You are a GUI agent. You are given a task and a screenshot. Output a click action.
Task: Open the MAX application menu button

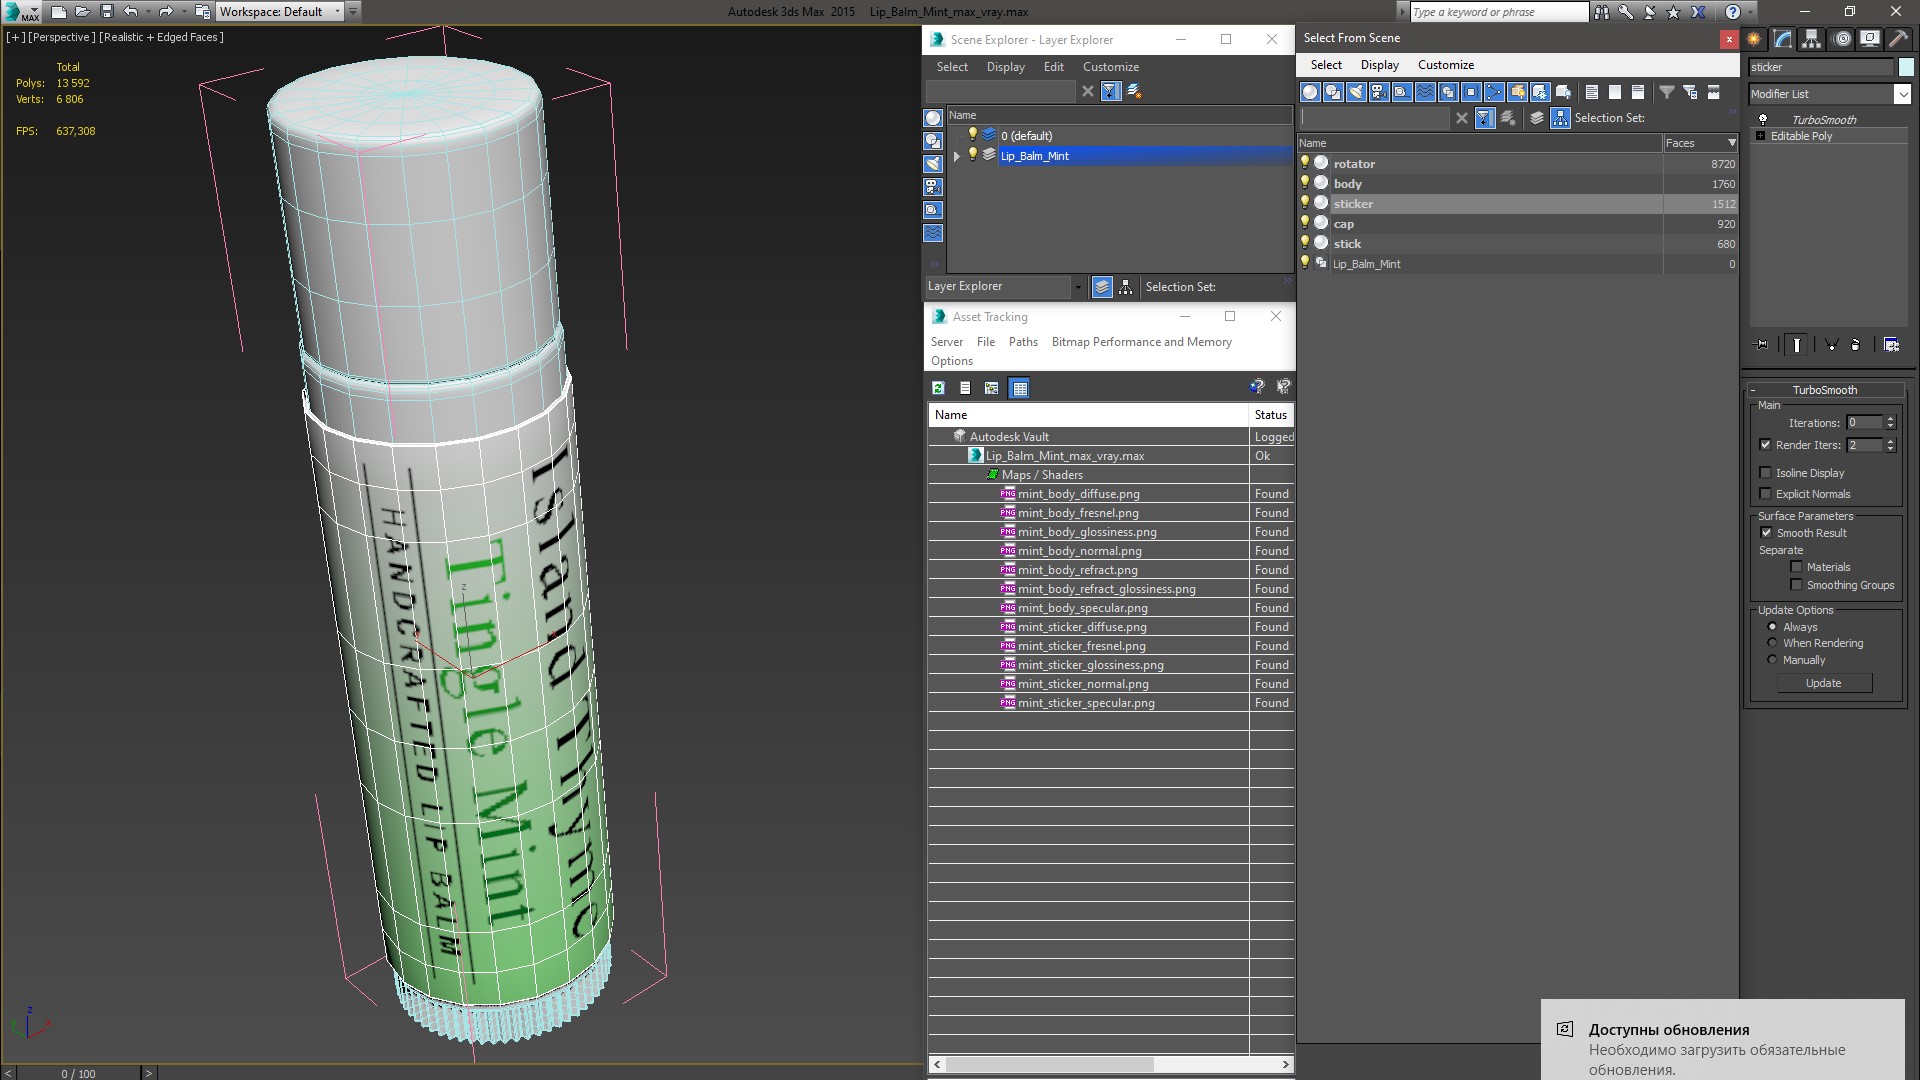21,12
